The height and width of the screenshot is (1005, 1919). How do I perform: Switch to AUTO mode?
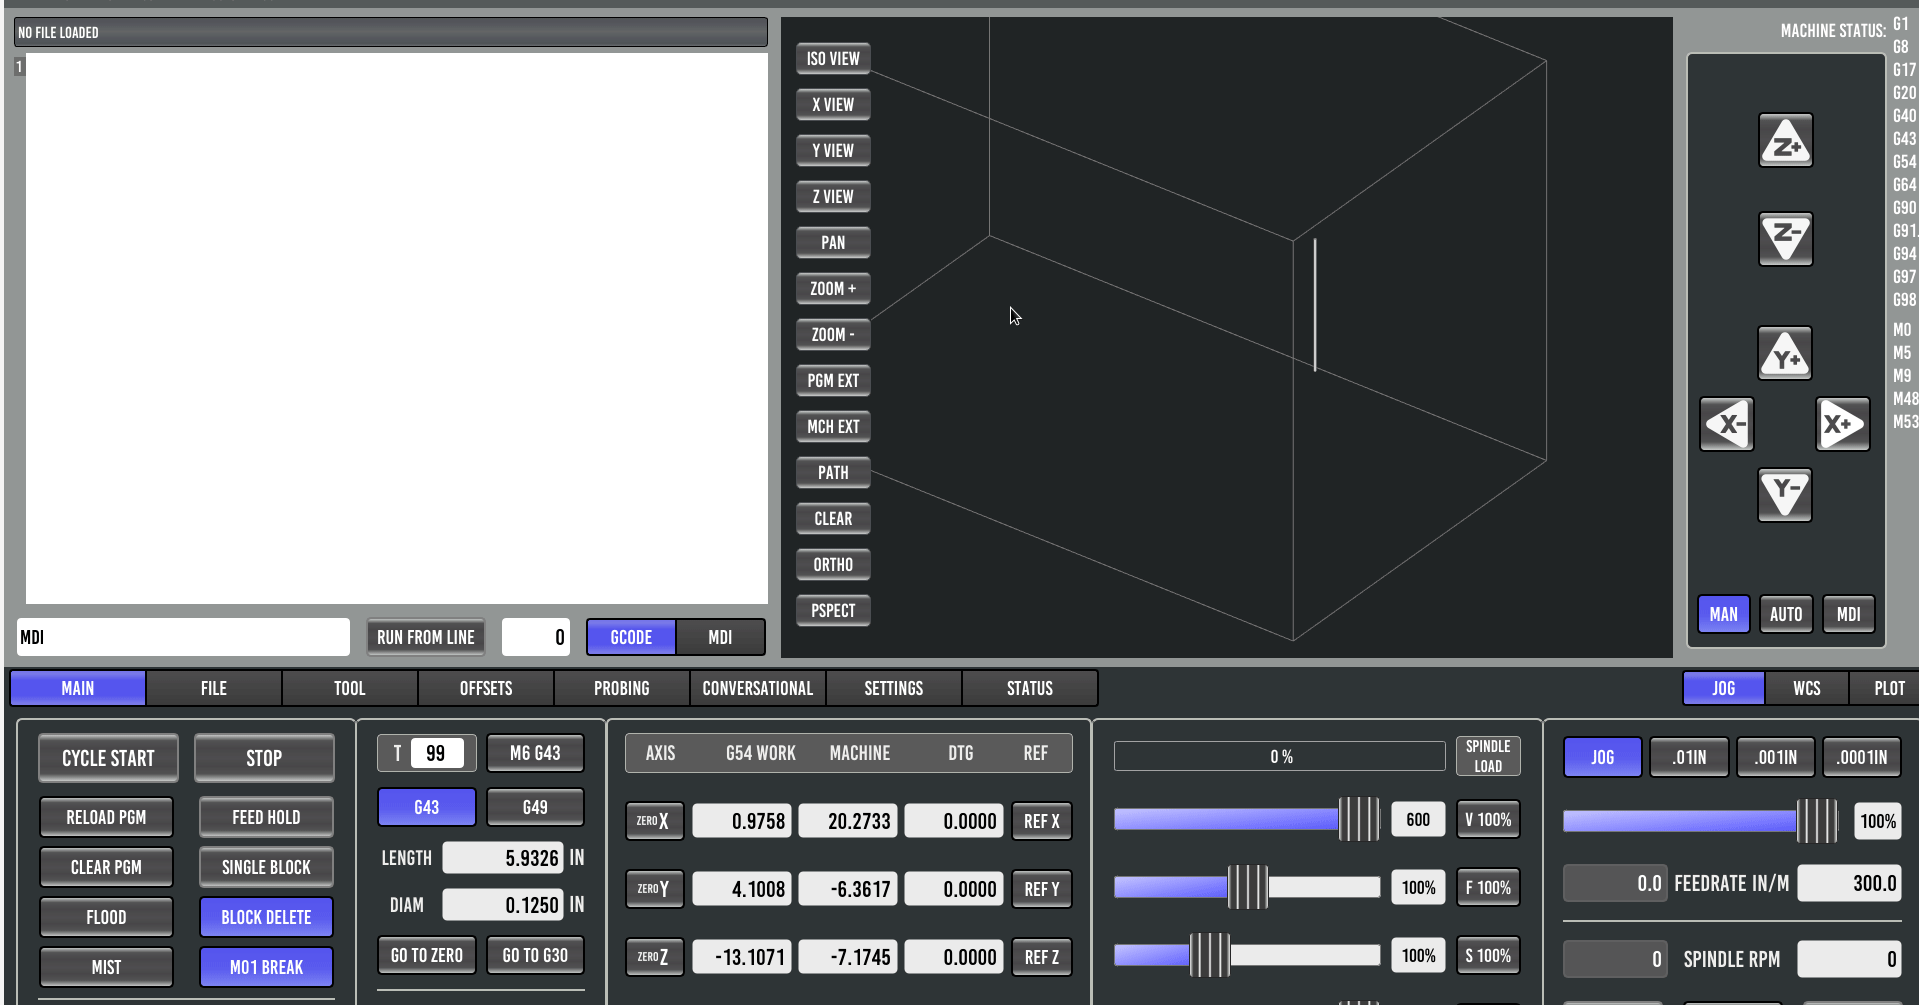coord(1785,614)
